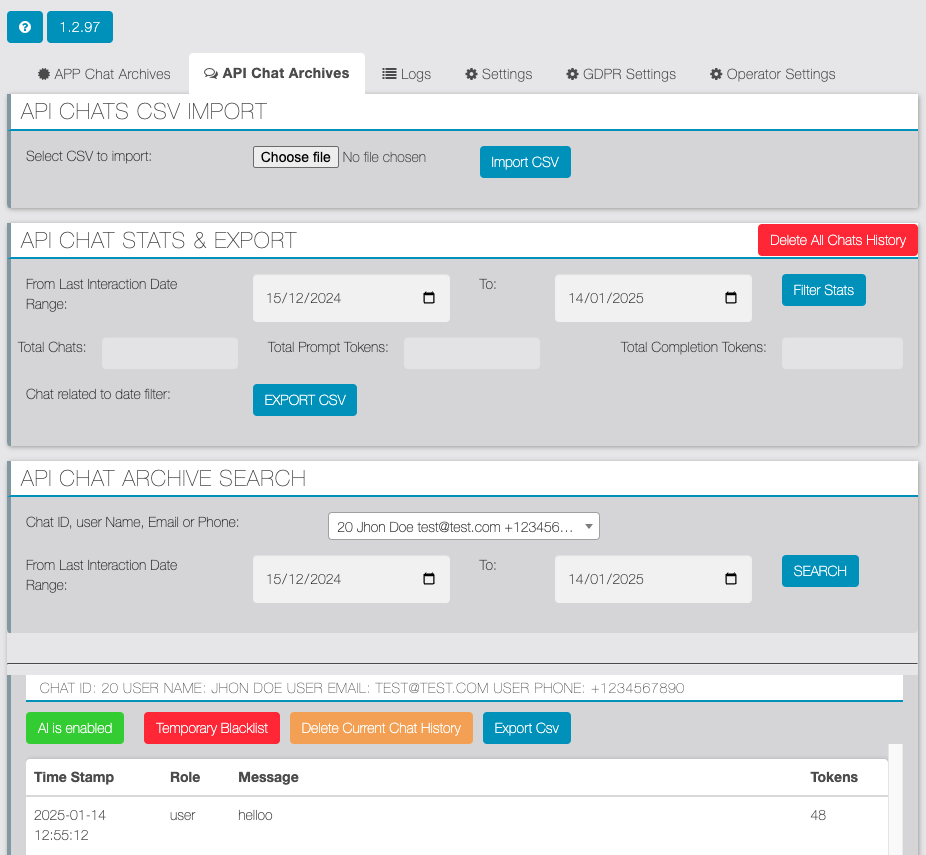Switch to APP Chat Archives tab
The width and height of the screenshot is (926, 855).
(x=104, y=74)
